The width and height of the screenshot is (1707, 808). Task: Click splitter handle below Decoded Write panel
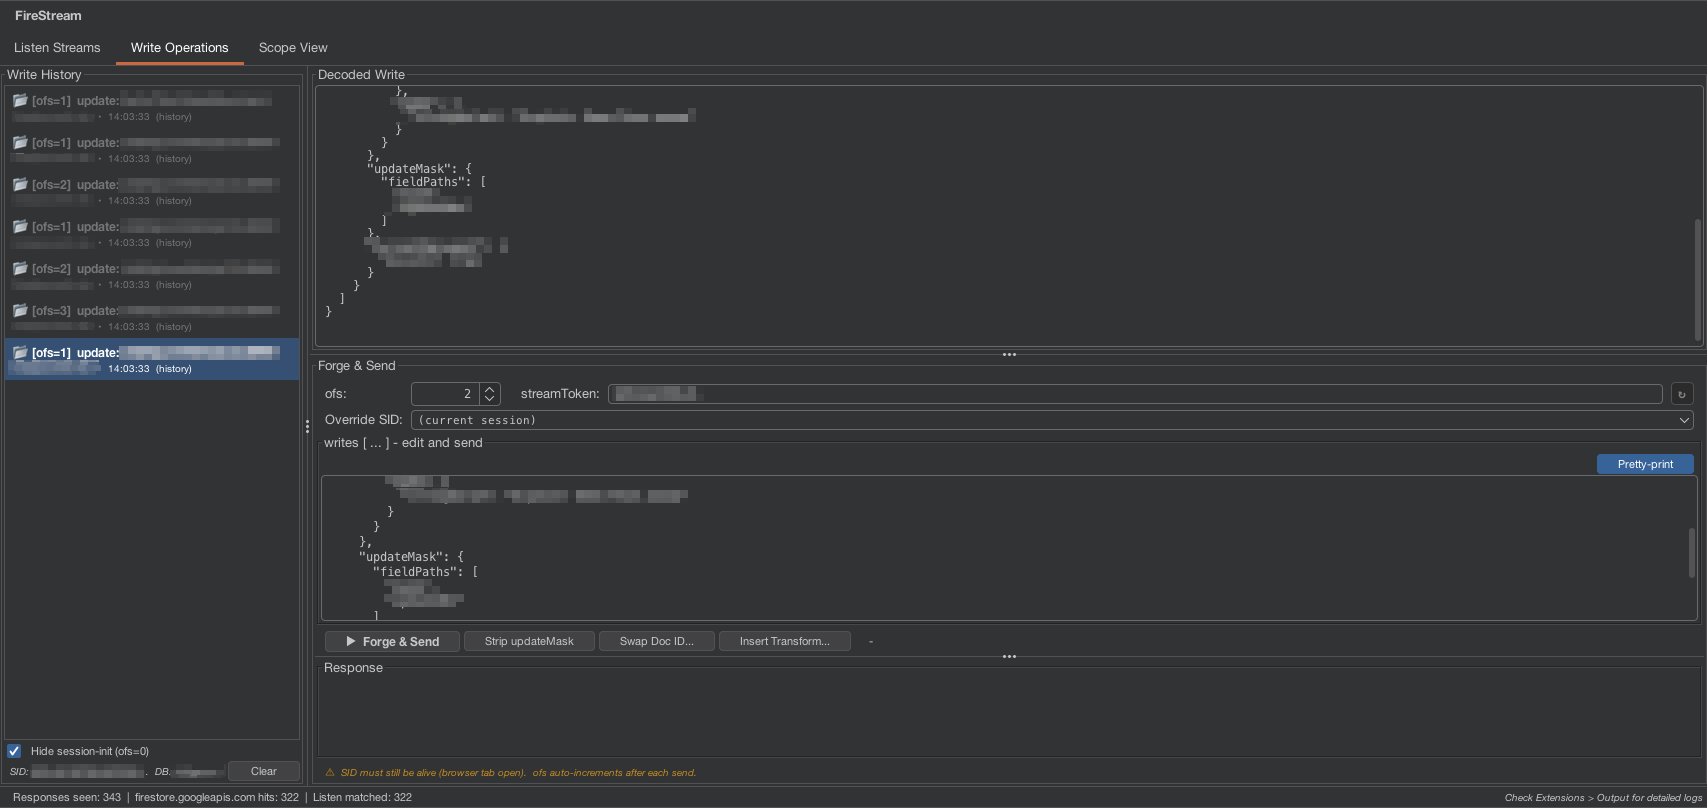click(1009, 354)
